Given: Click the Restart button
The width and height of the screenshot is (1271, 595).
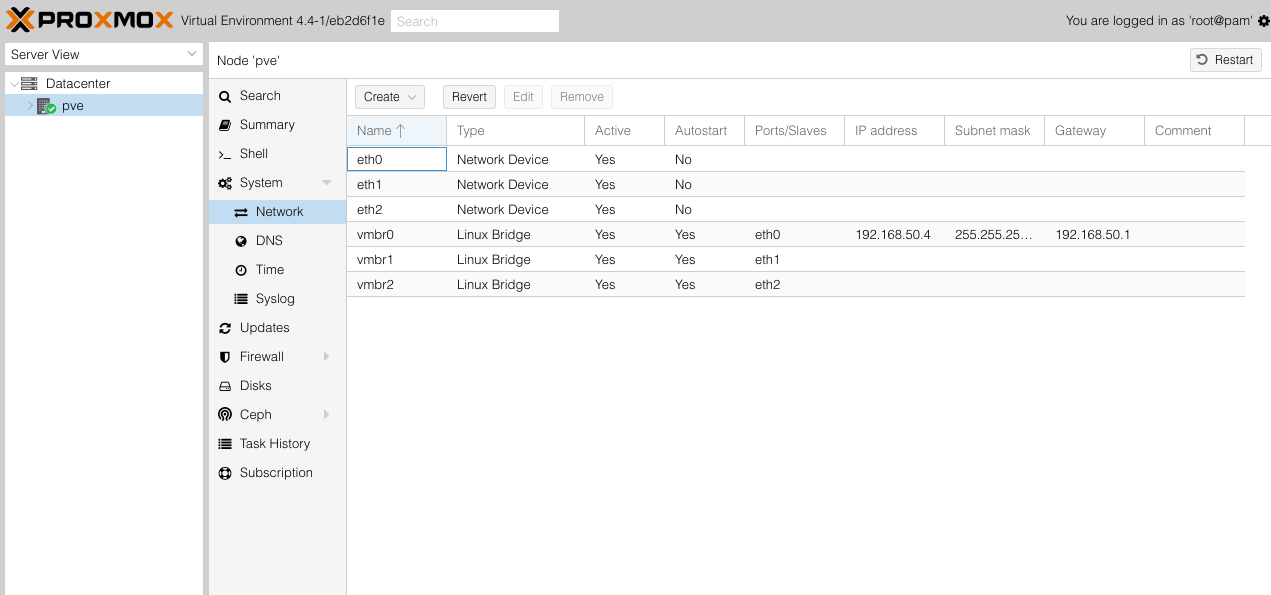Looking at the screenshot, I should point(1225,60).
